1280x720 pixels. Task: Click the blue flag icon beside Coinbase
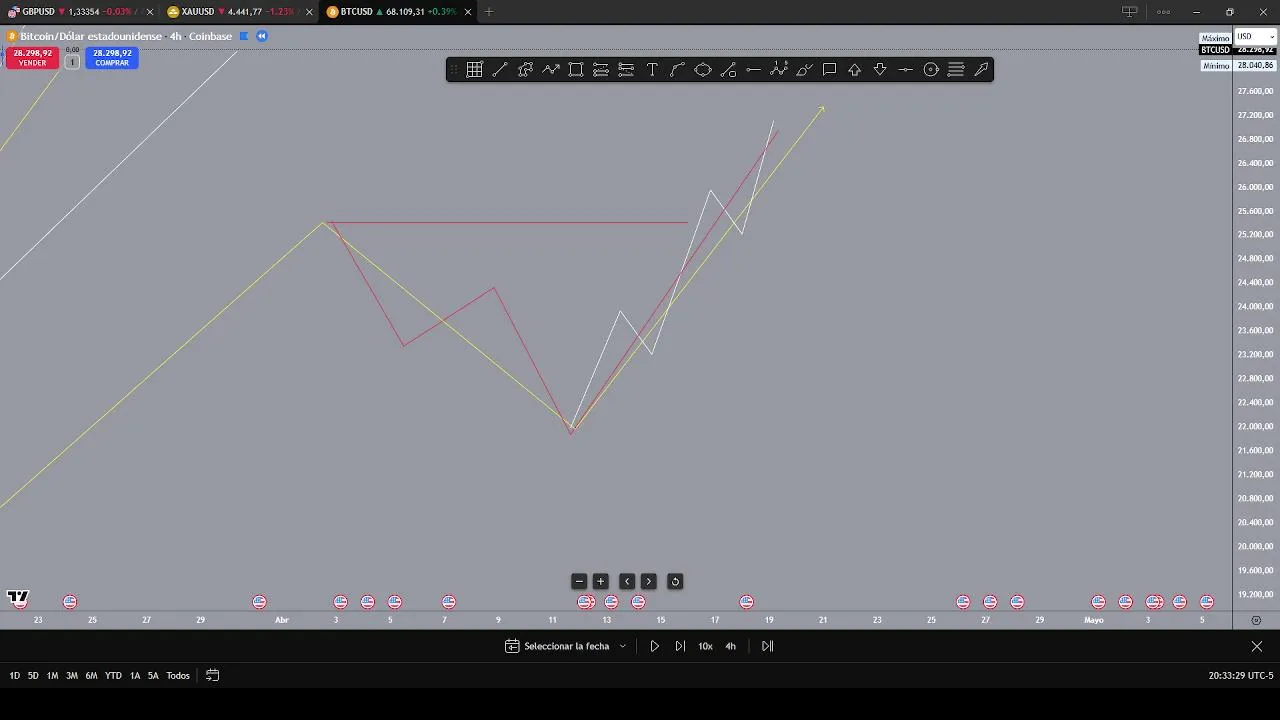pos(244,36)
